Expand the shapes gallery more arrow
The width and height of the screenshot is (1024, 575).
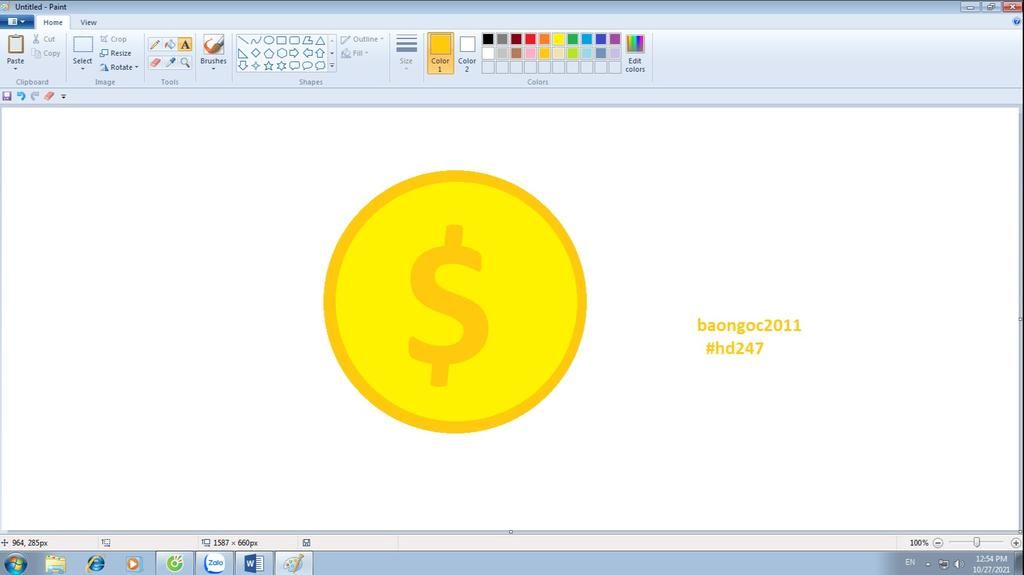click(x=332, y=65)
